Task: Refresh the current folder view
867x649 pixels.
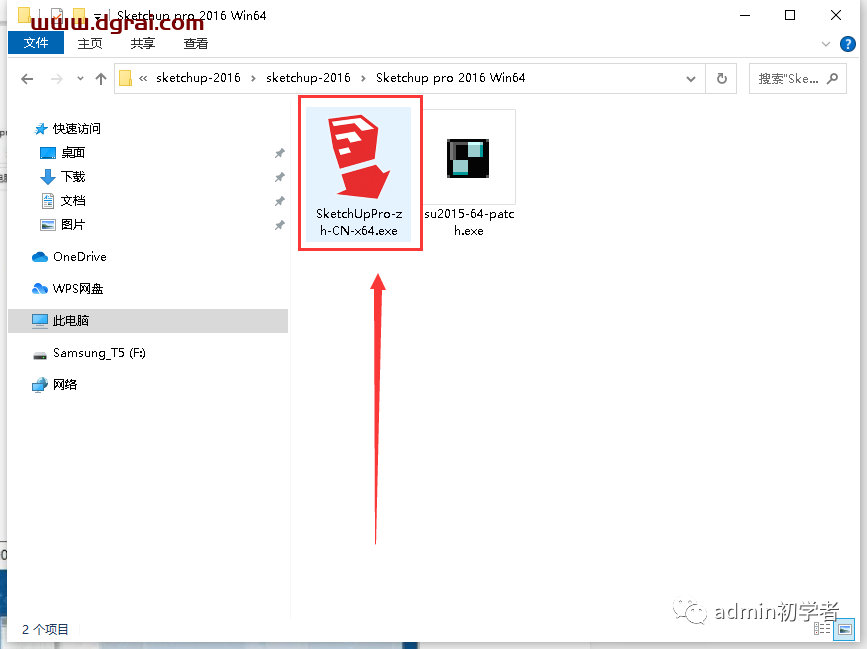Action: pos(722,79)
